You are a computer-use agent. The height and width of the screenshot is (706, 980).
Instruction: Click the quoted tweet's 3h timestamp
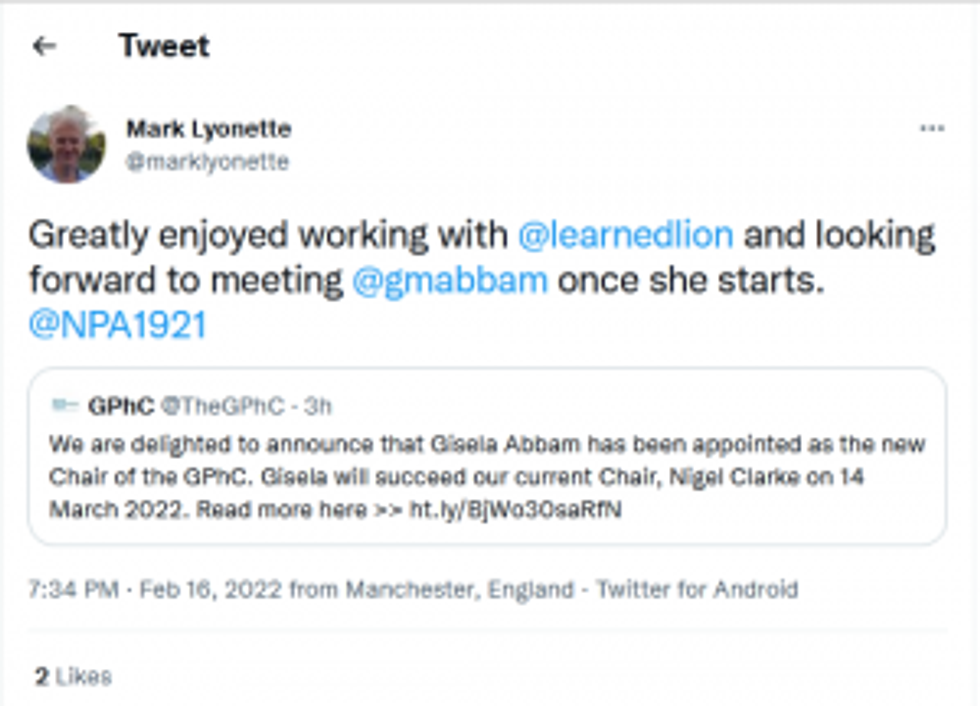click(318, 406)
